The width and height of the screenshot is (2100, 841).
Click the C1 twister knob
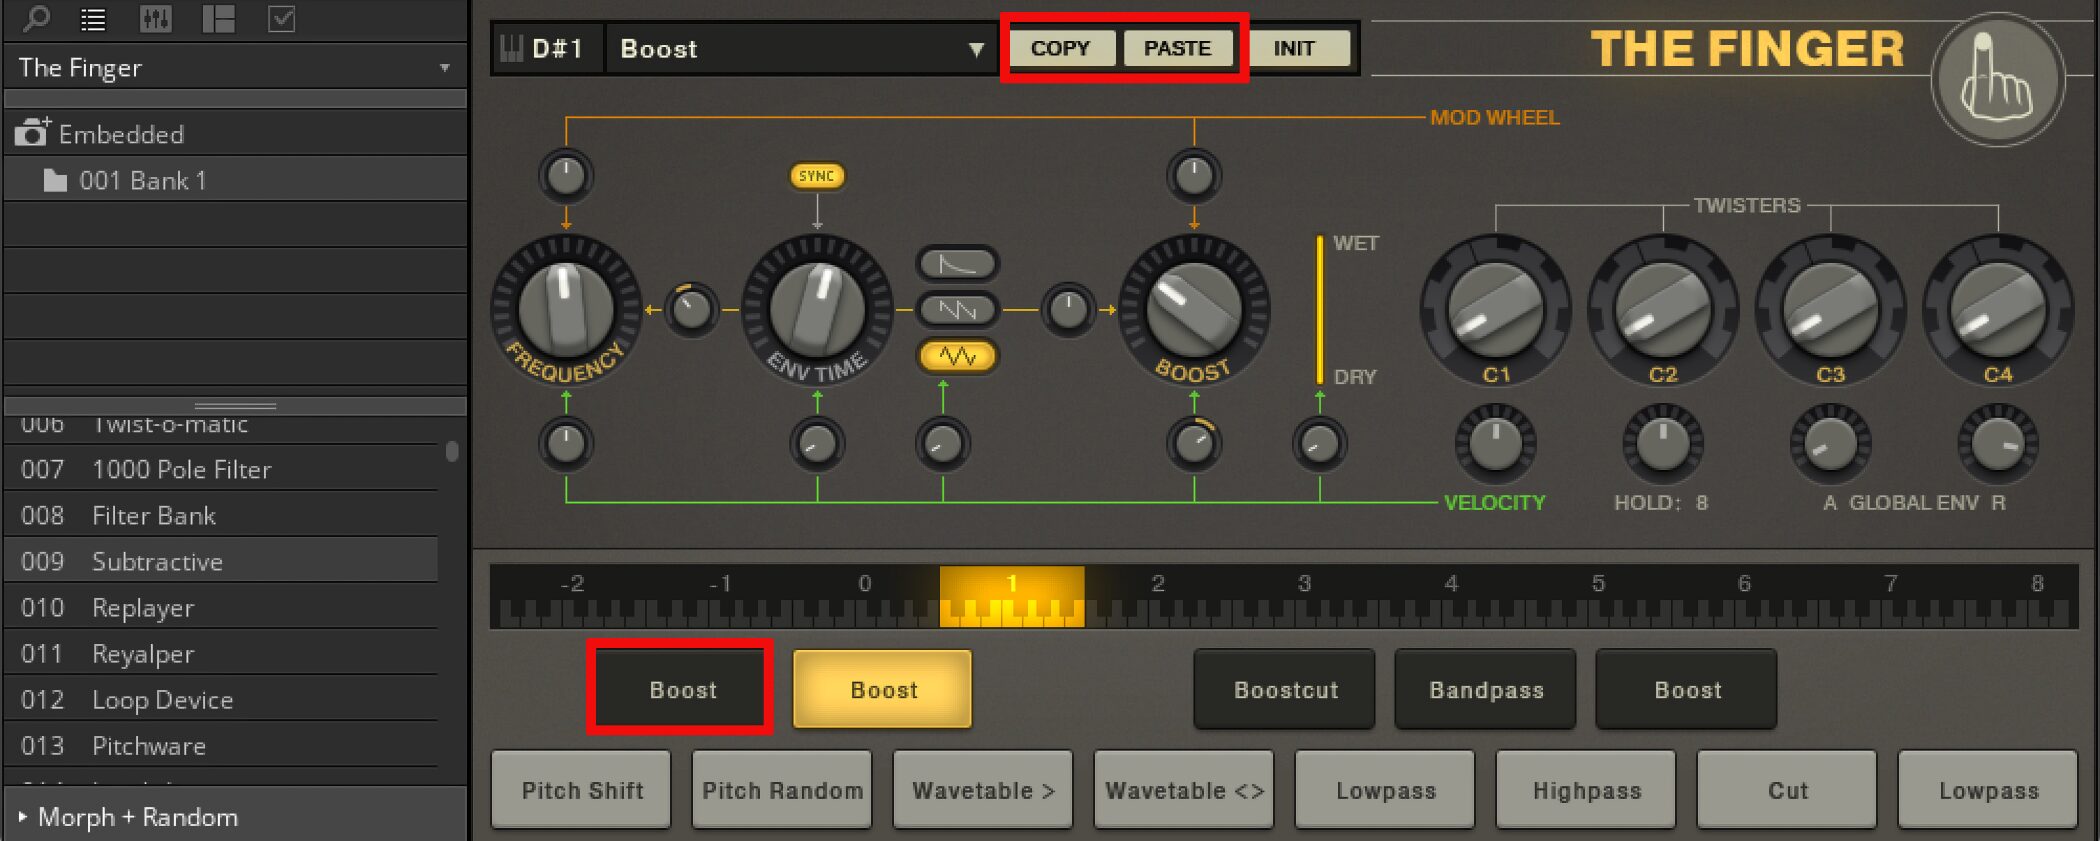1495,309
